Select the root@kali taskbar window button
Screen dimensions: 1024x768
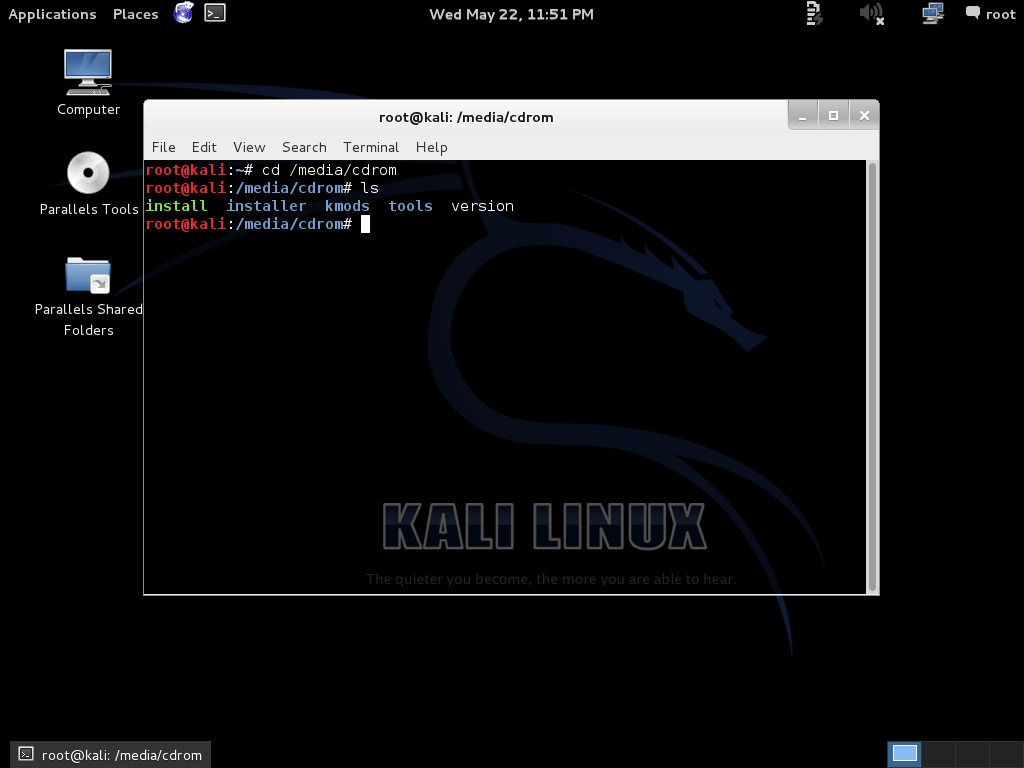pyautogui.click(x=110, y=755)
